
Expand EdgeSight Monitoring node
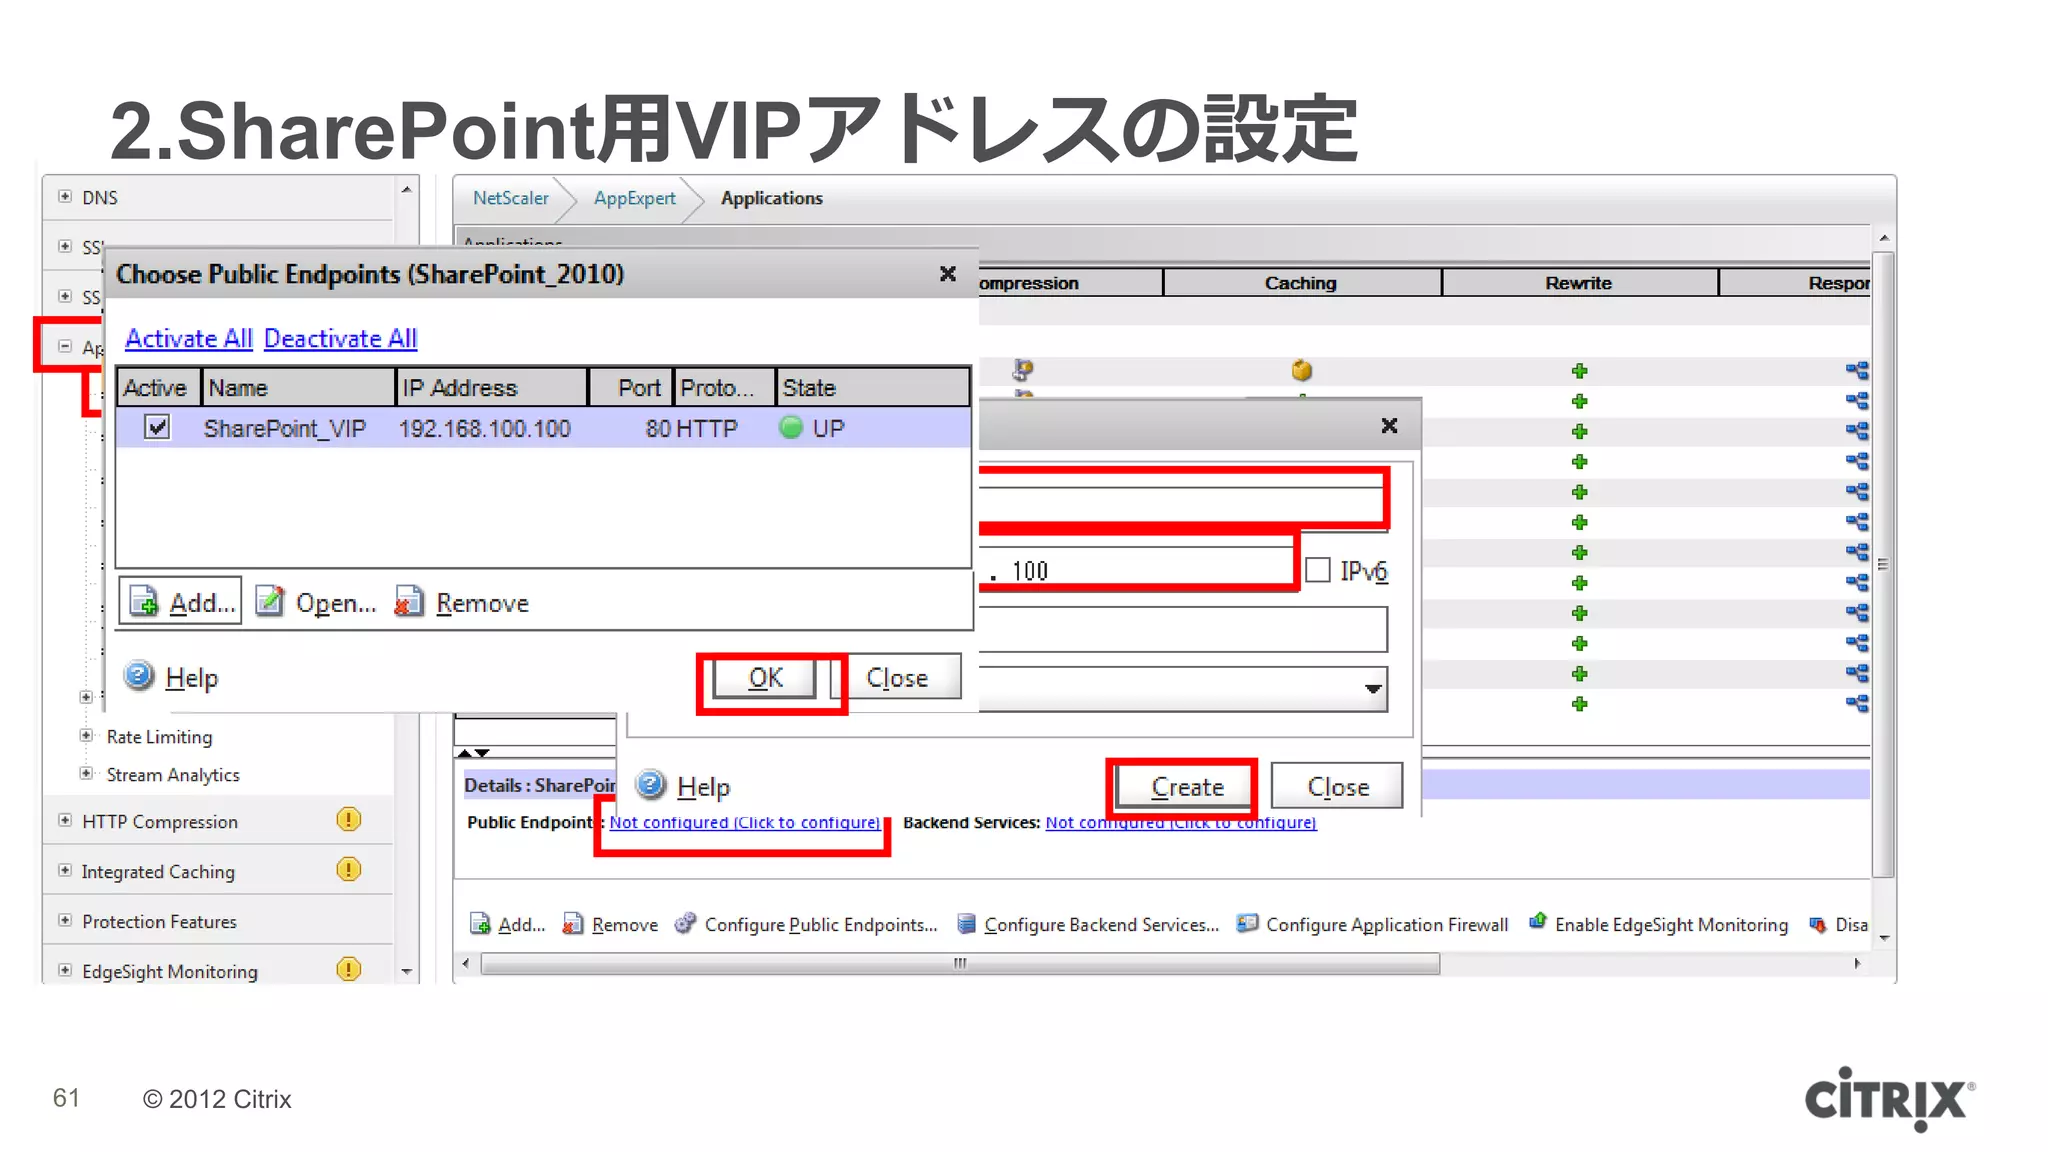(x=65, y=970)
